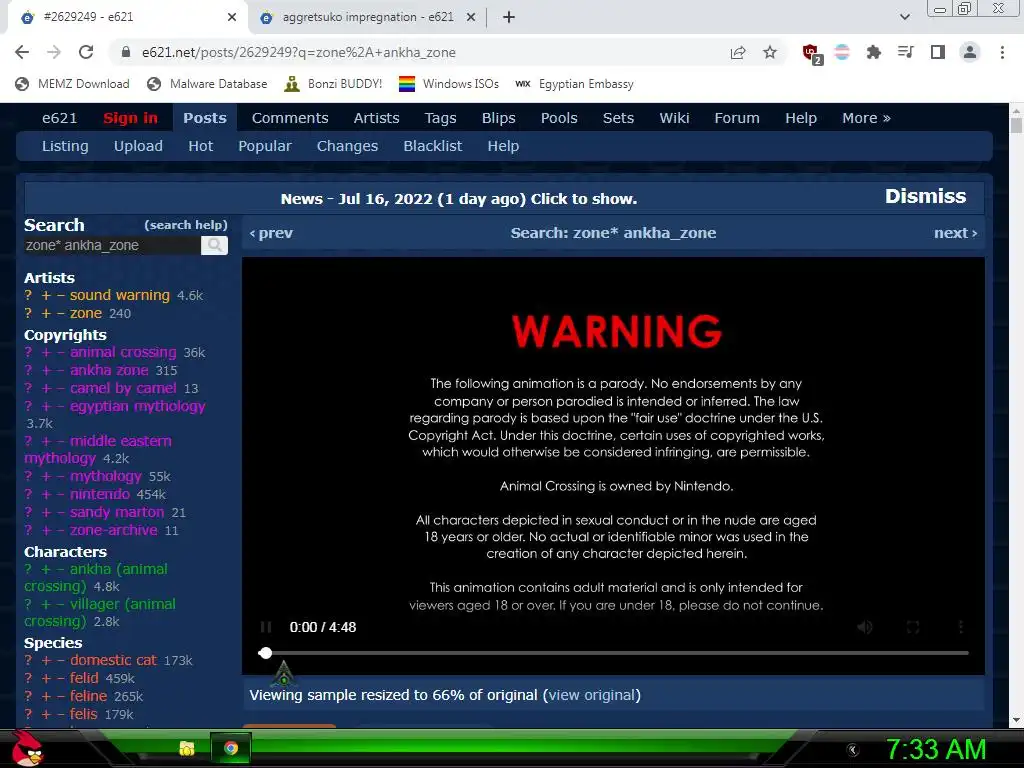This screenshot has height=768, width=1024.
Task: Click the sound warning tag
Action: 120,295
